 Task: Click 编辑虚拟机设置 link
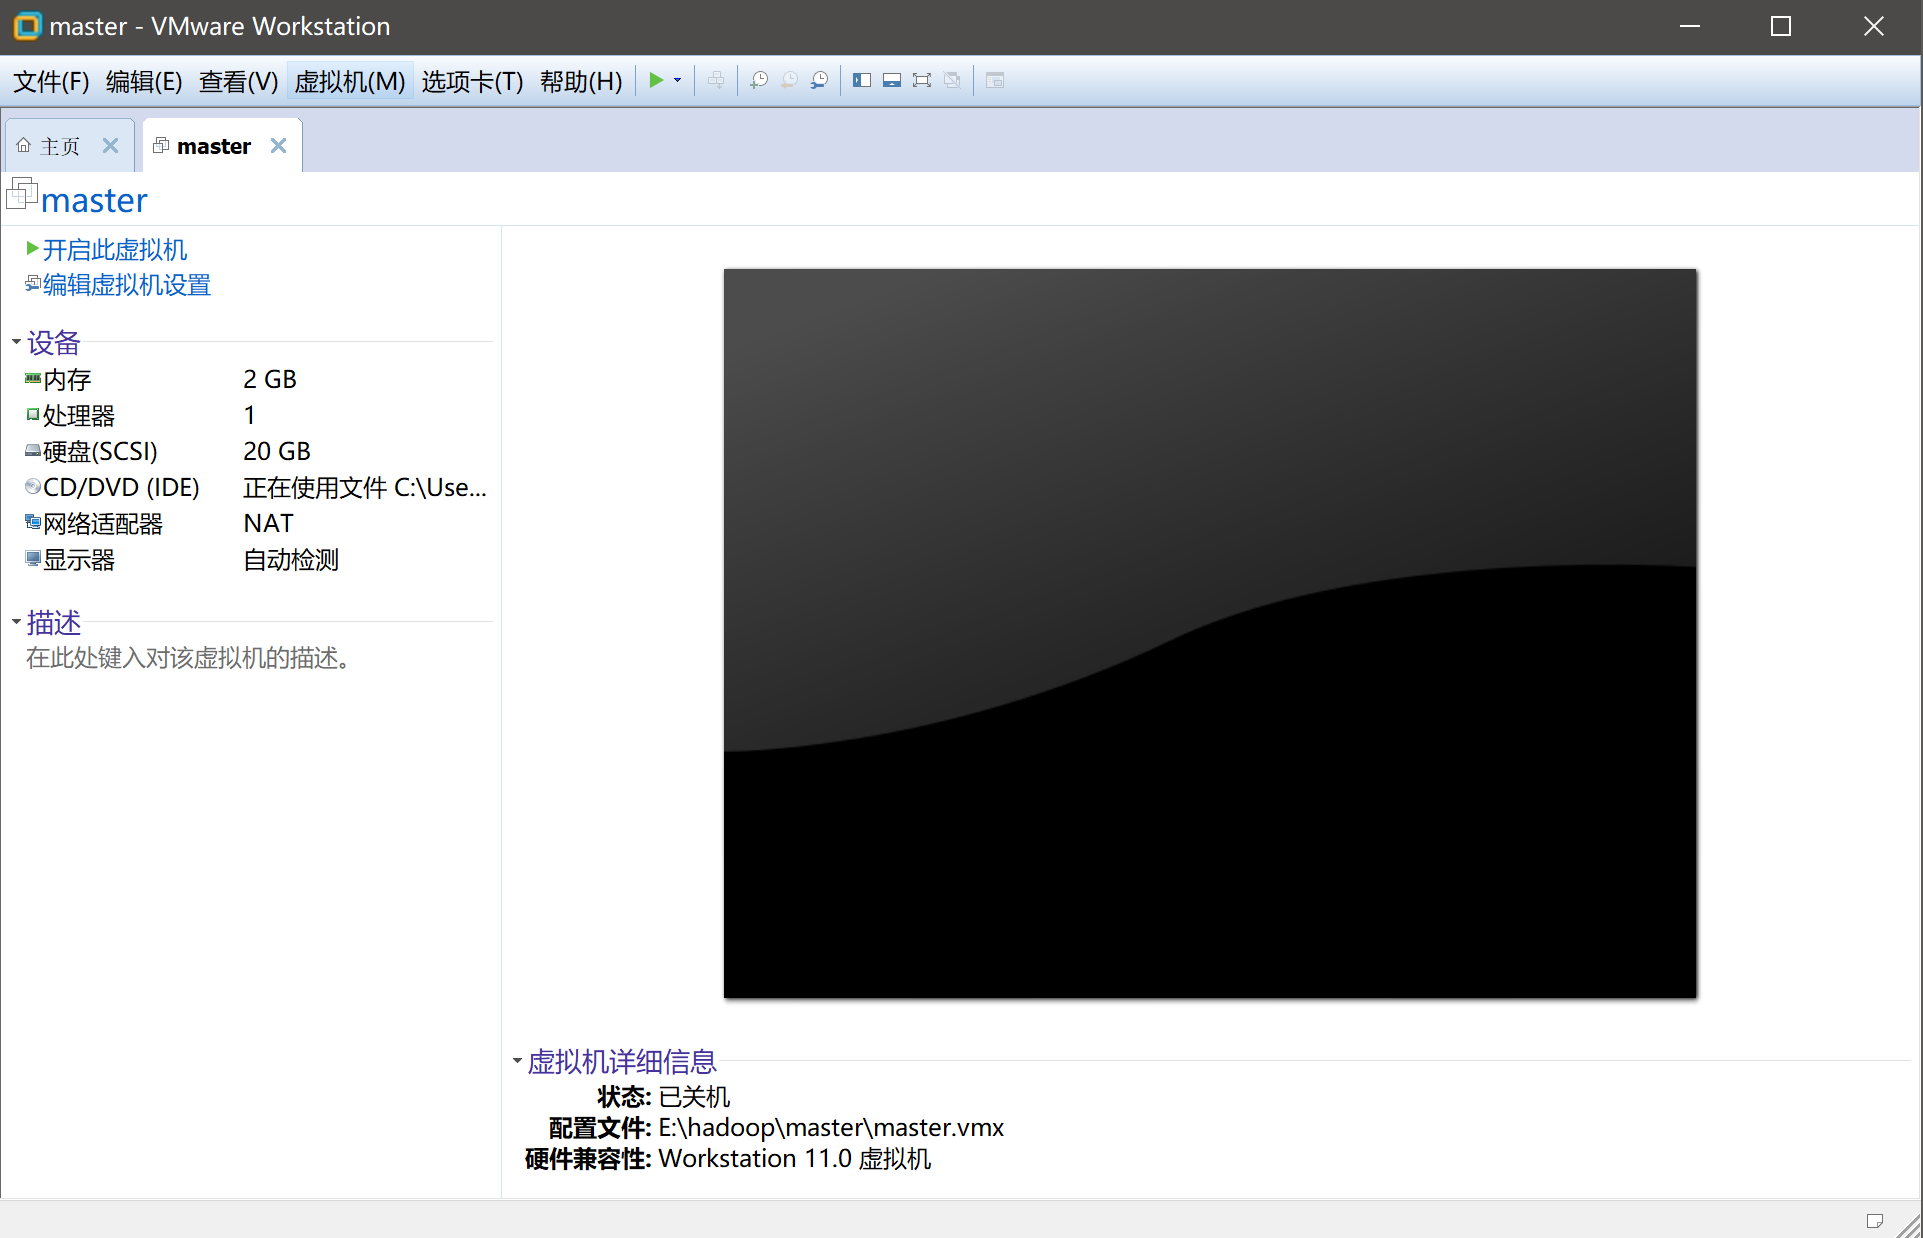coord(126,285)
